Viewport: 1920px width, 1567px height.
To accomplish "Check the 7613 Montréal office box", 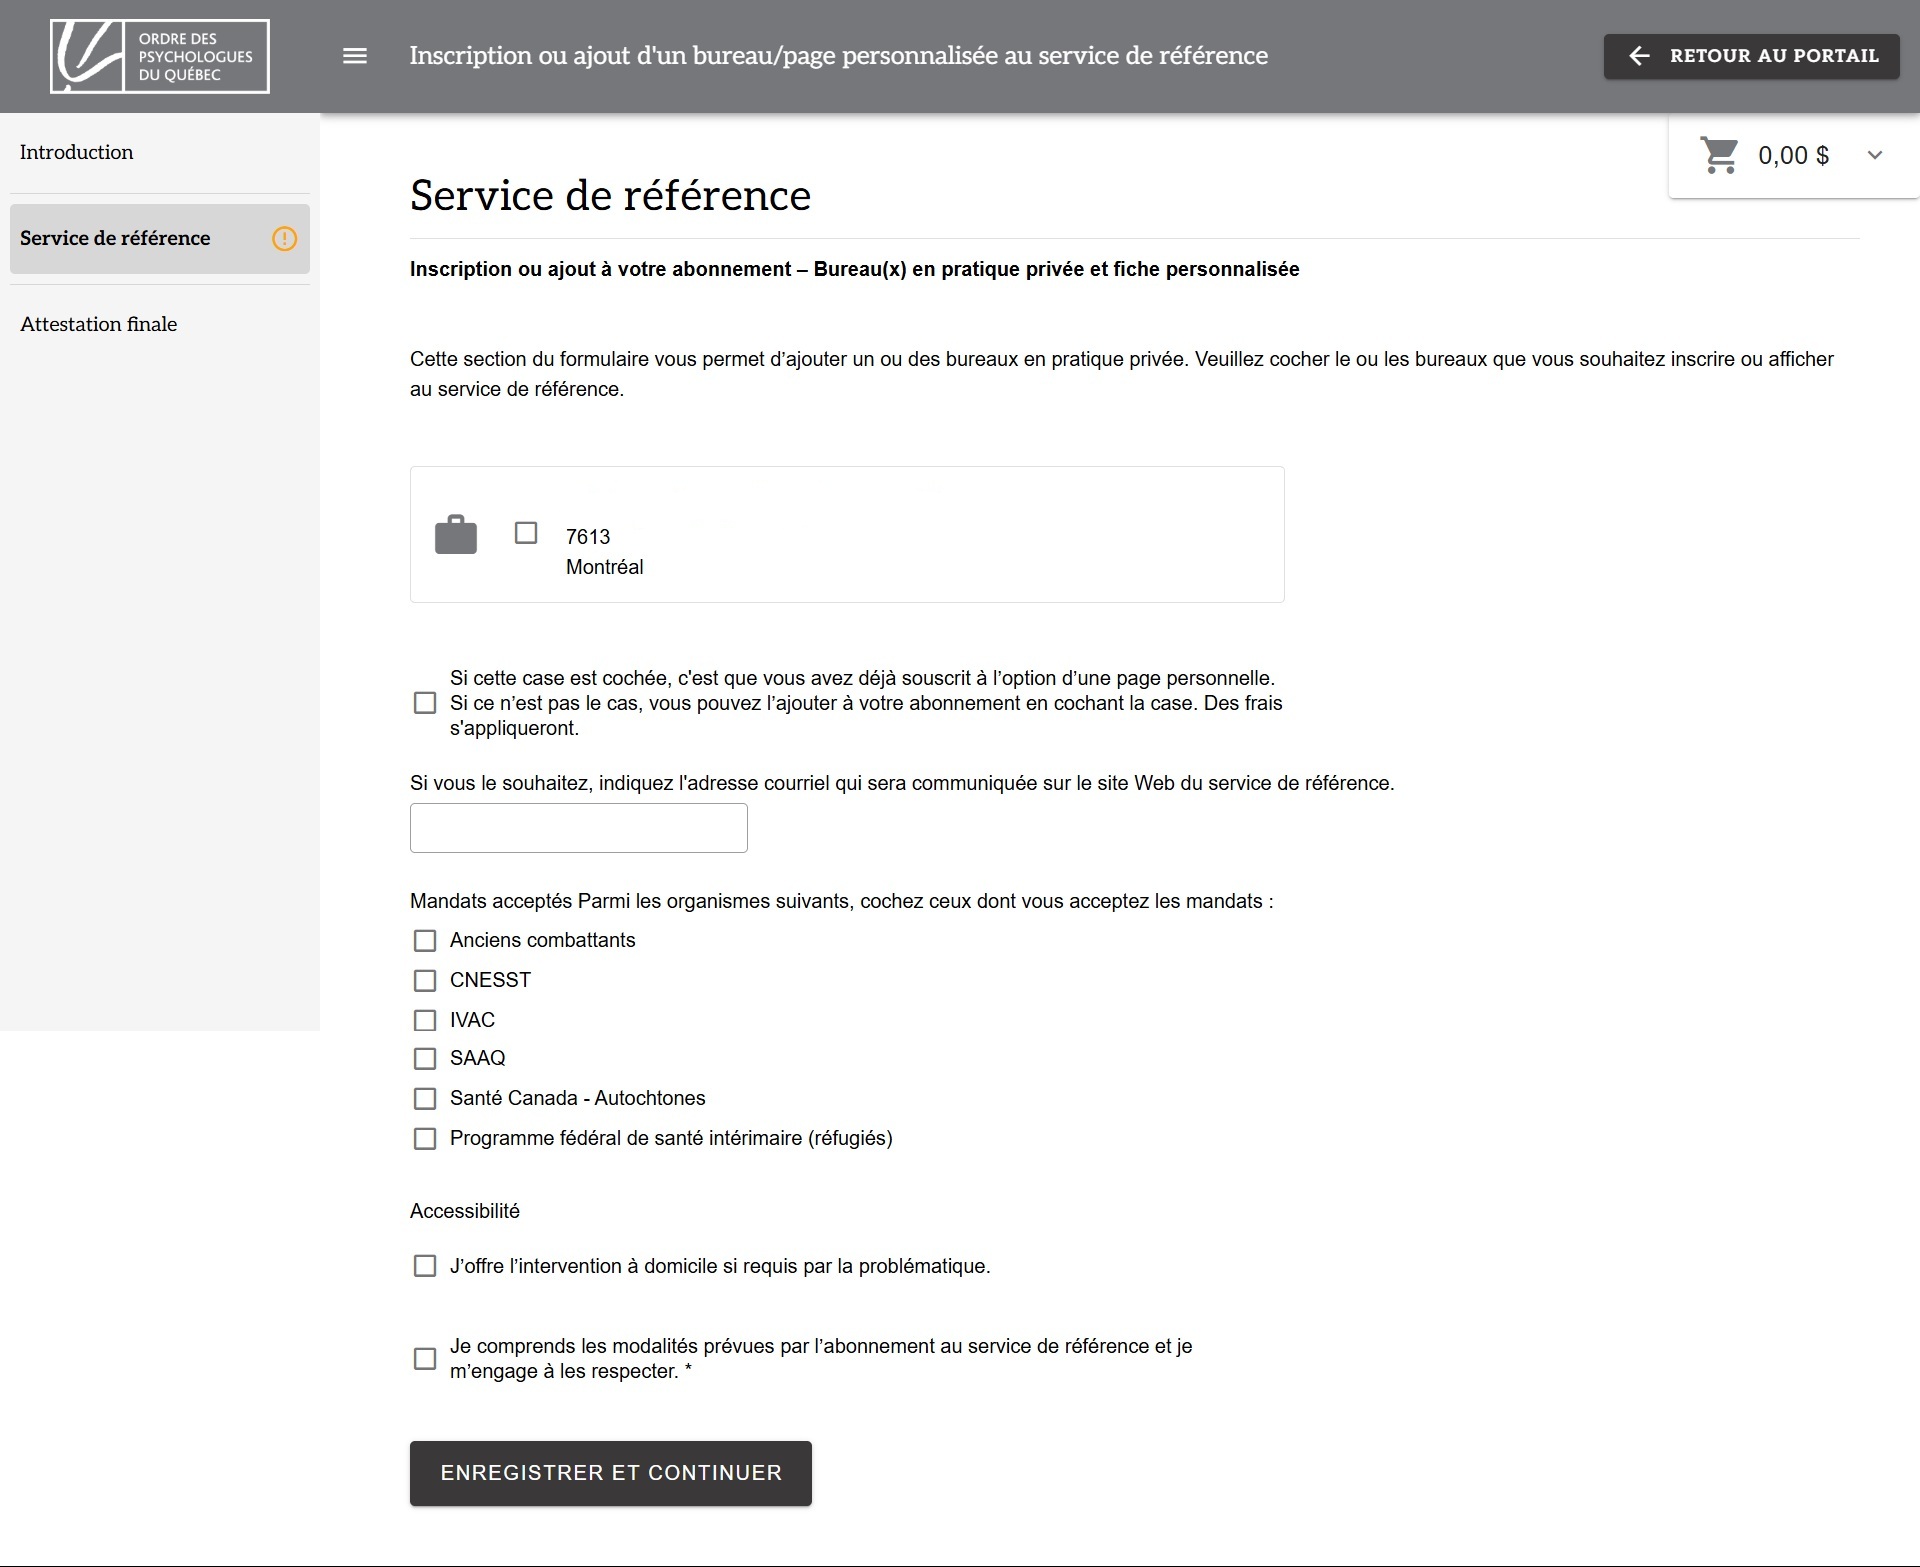I will [526, 533].
